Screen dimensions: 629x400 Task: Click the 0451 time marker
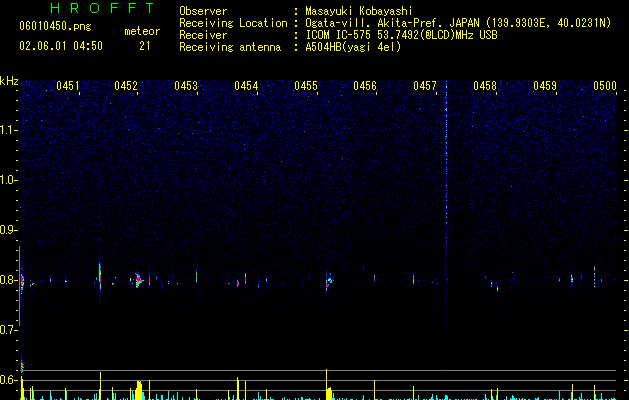point(67,86)
